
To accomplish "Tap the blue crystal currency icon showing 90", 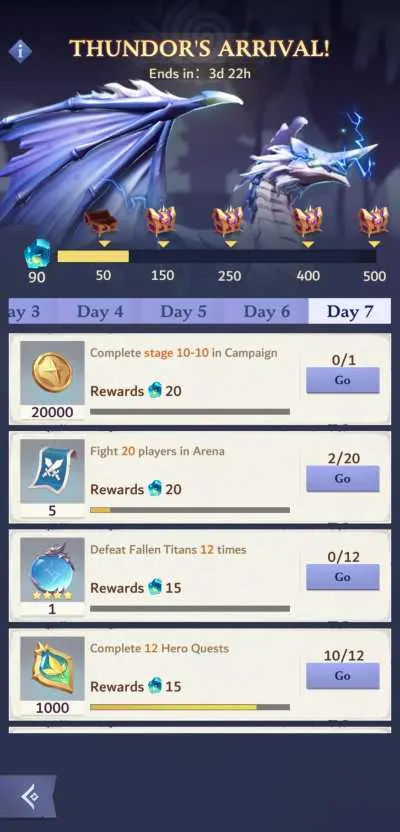I will [38, 254].
